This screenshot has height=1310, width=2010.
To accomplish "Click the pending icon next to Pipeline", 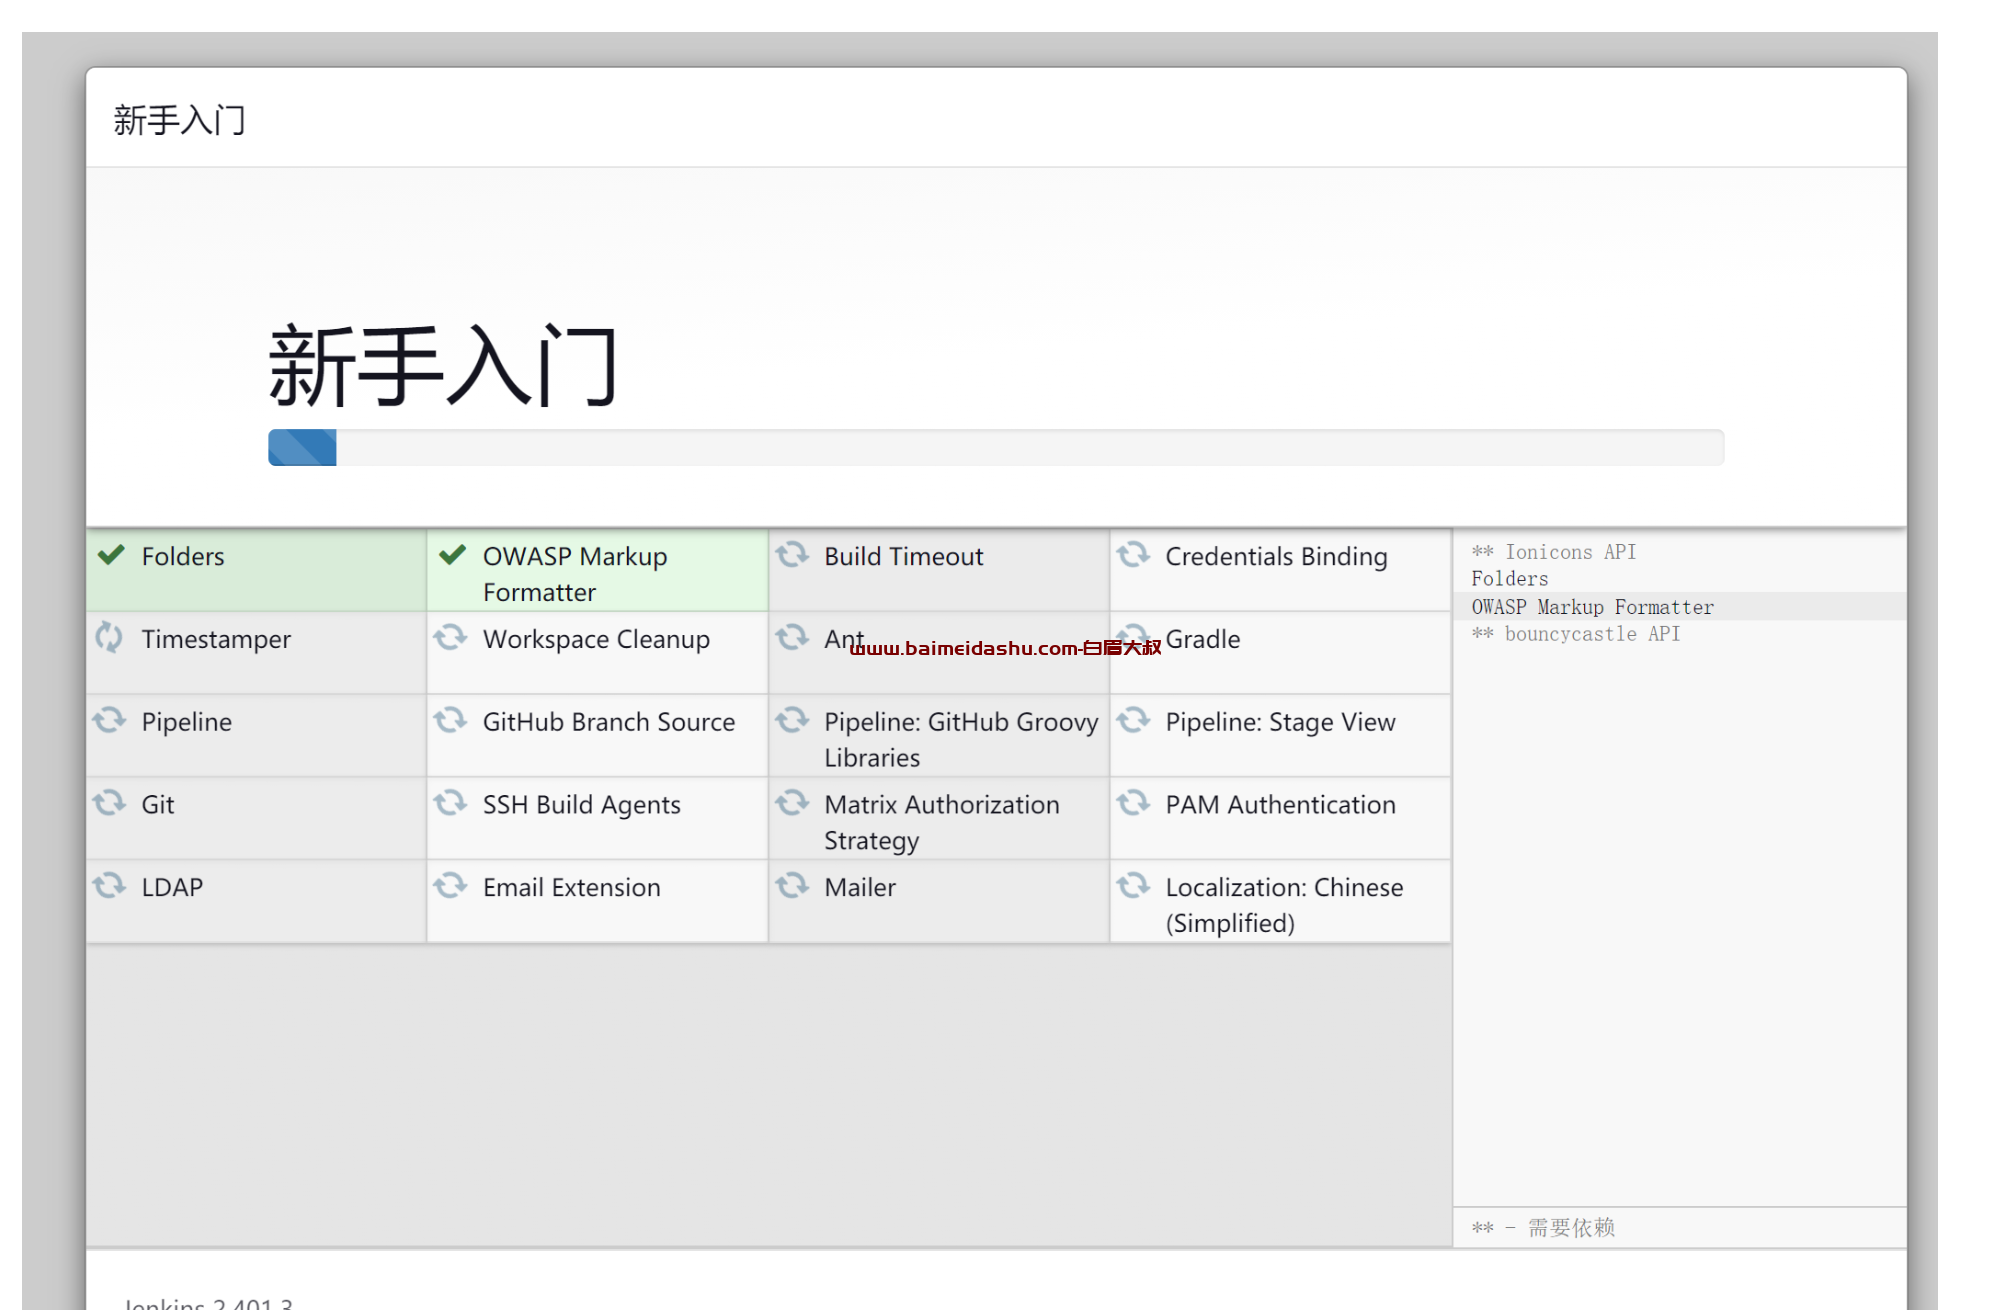I will coord(109,720).
